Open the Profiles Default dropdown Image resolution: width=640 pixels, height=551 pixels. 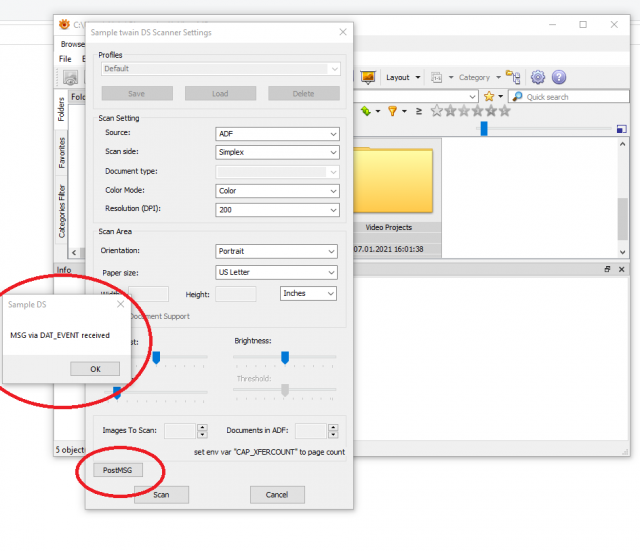[220, 69]
